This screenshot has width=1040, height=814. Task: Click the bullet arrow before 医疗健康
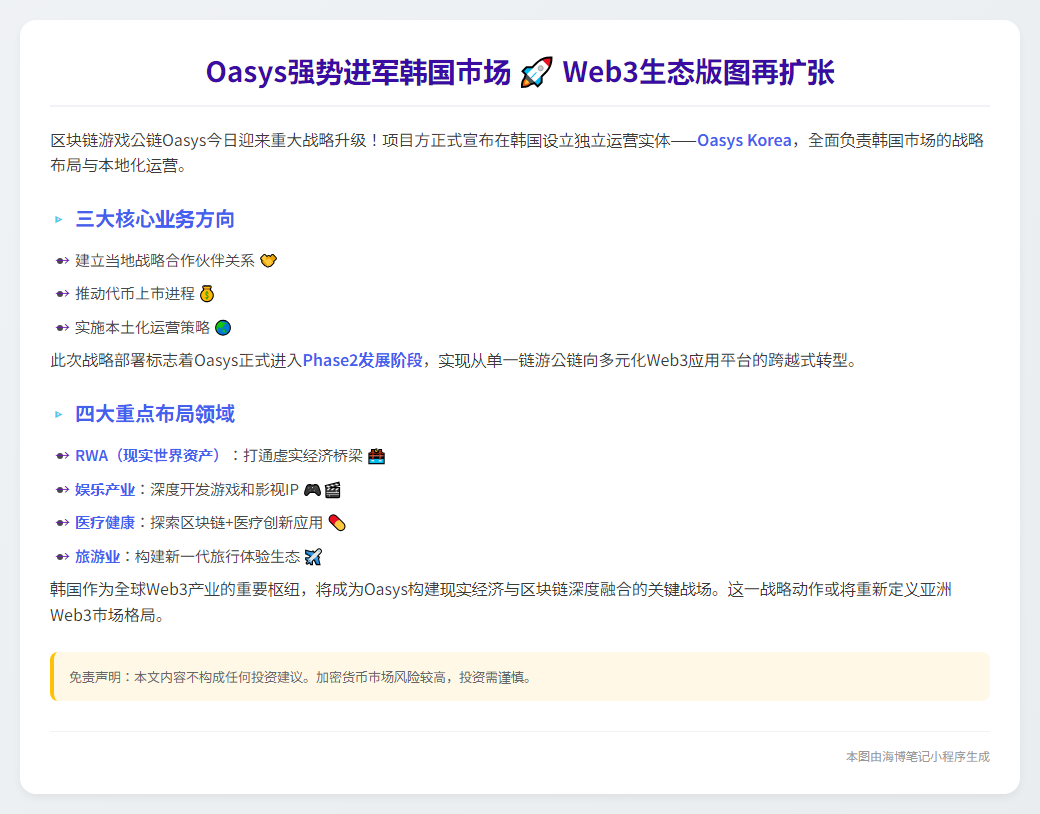pyautogui.click(x=62, y=523)
